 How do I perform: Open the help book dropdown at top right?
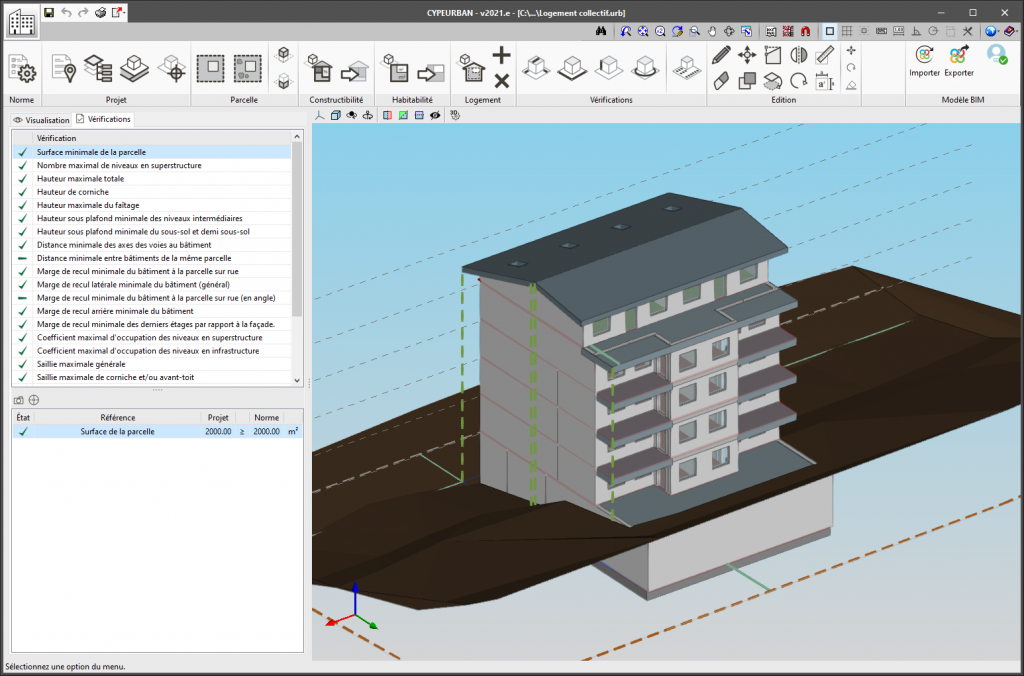point(1010,31)
